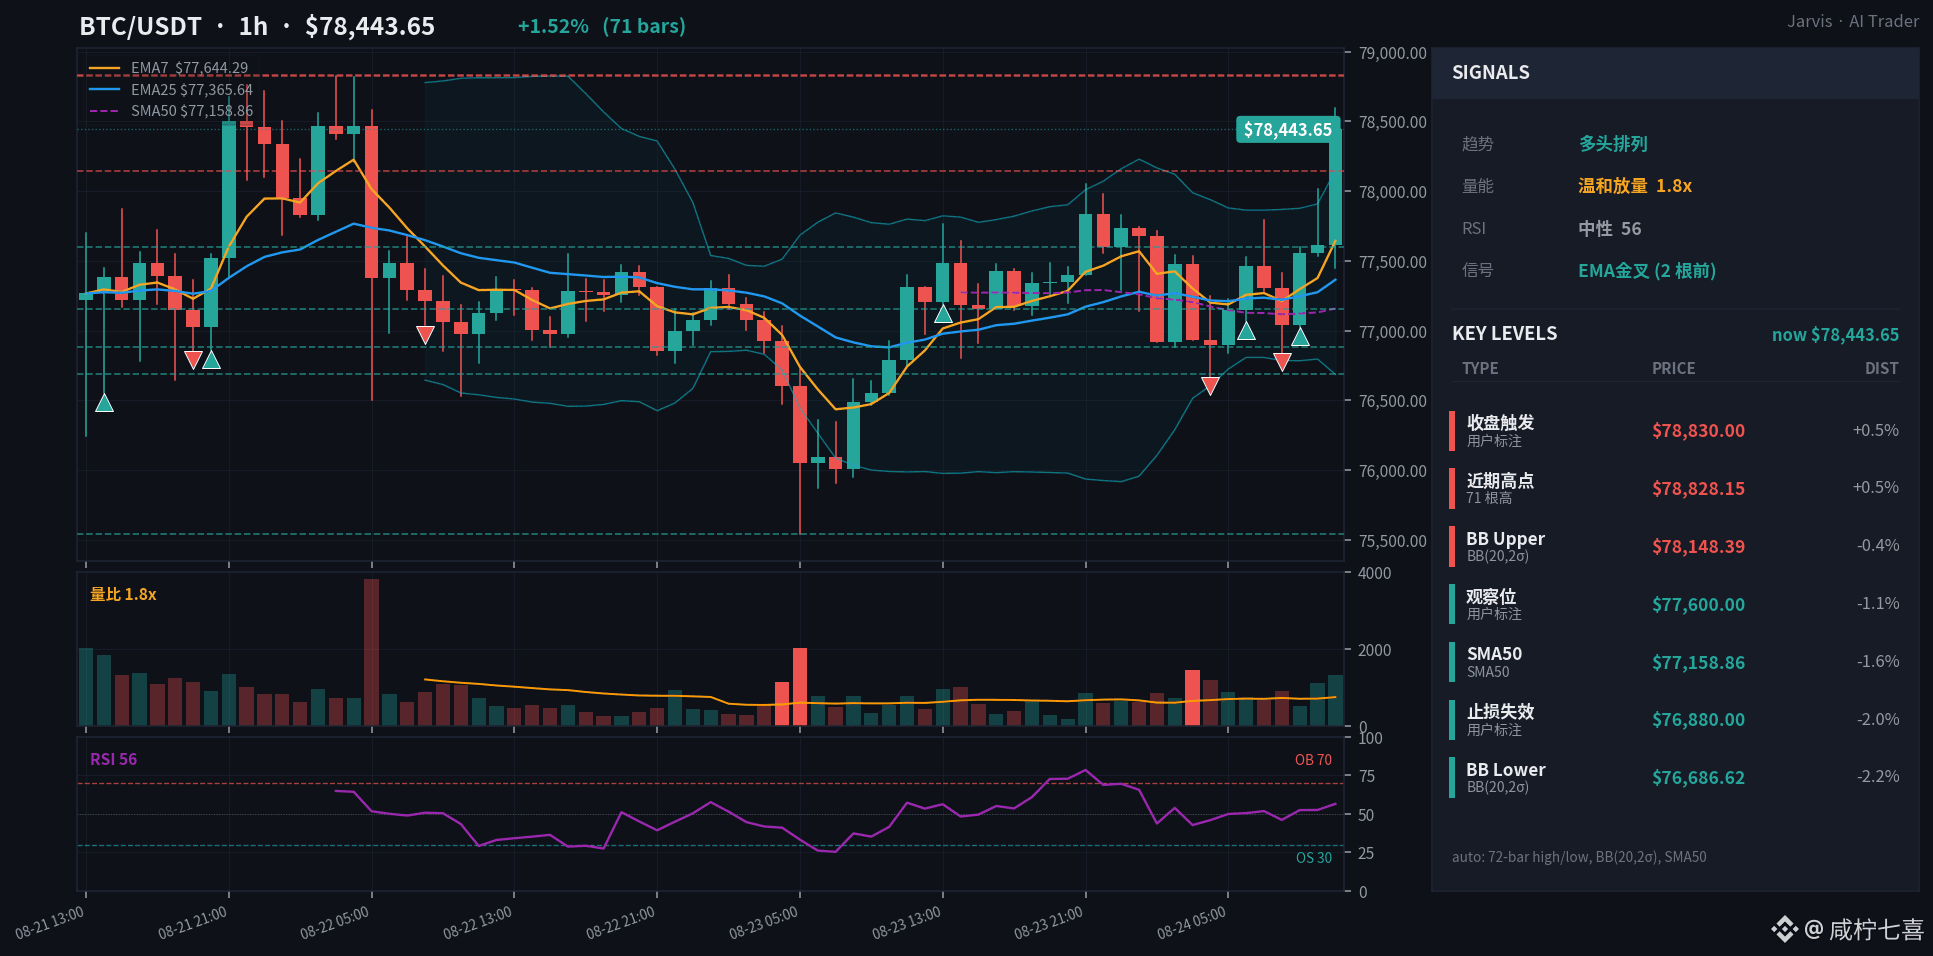This screenshot has width=1933, height=956.
Task: Click the KEY LEVELS heading
Action: [1504, 334]
